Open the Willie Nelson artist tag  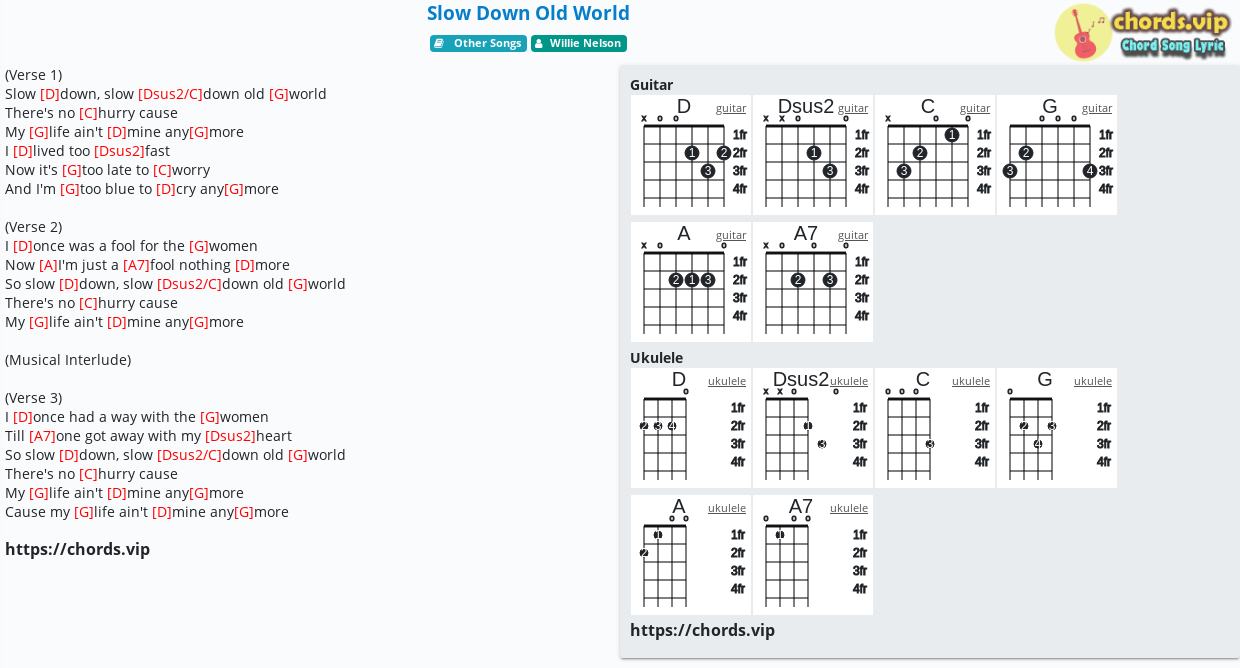tap(579, 43)
